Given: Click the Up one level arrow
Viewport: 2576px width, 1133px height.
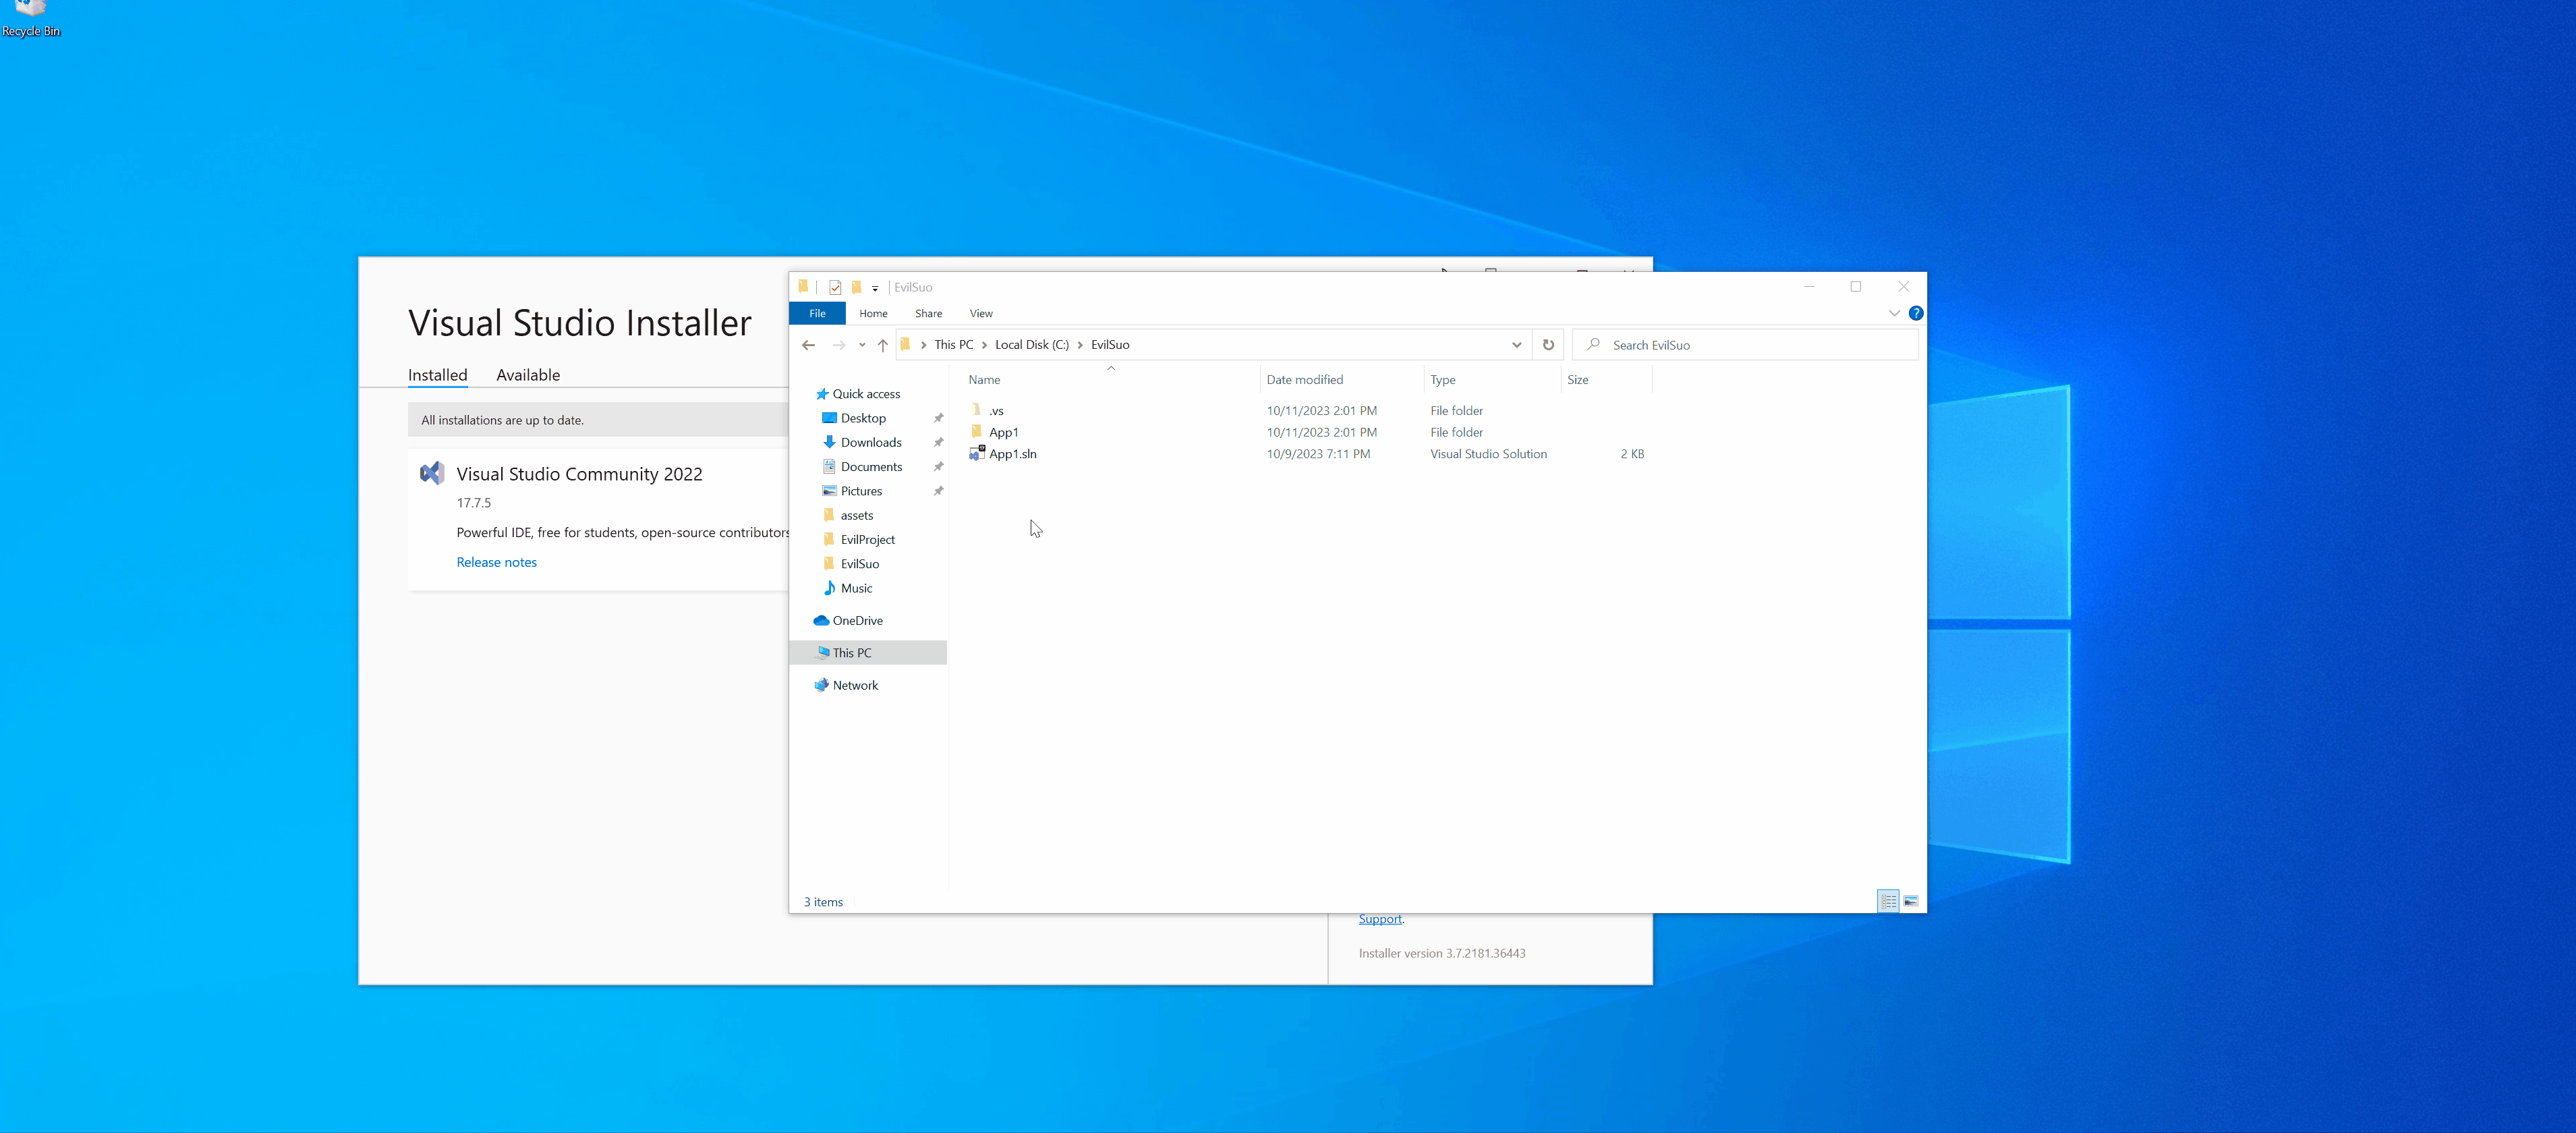Looking at the screenshot, I should [882, 345].
